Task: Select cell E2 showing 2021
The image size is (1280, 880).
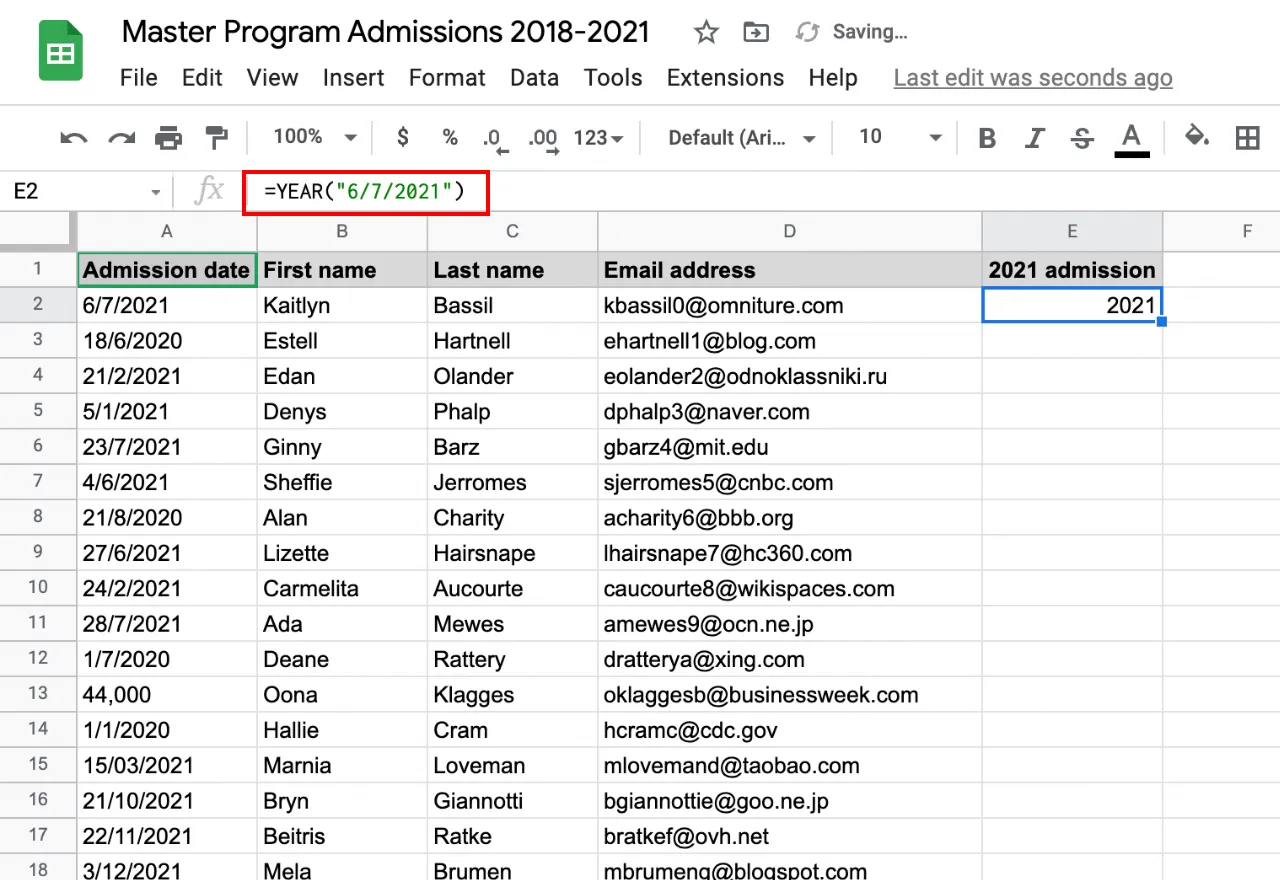Action: click(1072, 305)
